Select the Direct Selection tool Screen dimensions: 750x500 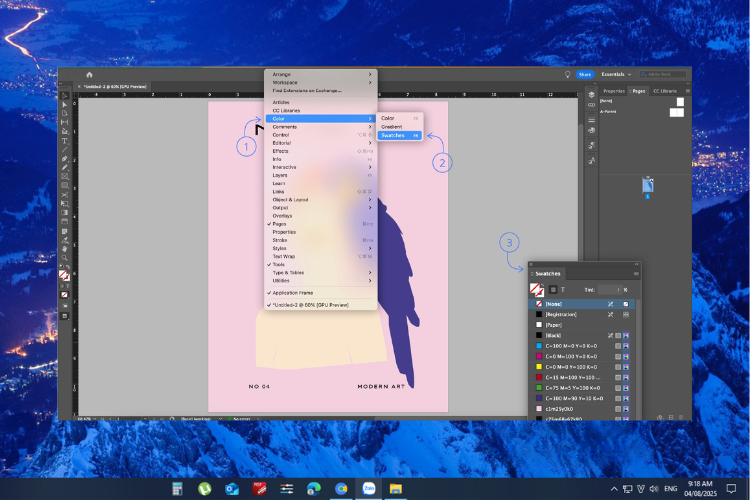tap(65, 104)
